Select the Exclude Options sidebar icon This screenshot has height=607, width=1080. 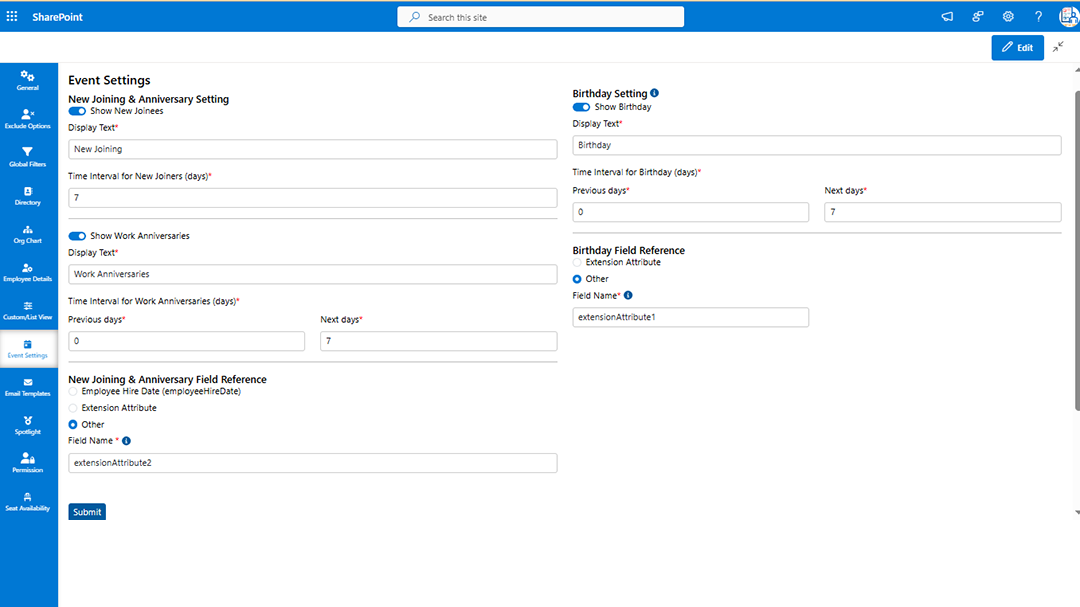click(28, 119)
